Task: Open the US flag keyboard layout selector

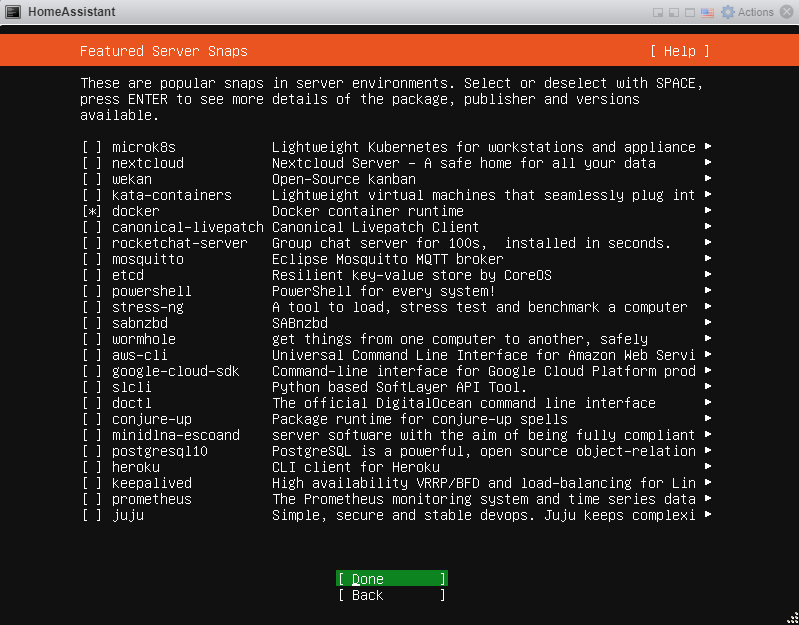Action: pos(707,12)
